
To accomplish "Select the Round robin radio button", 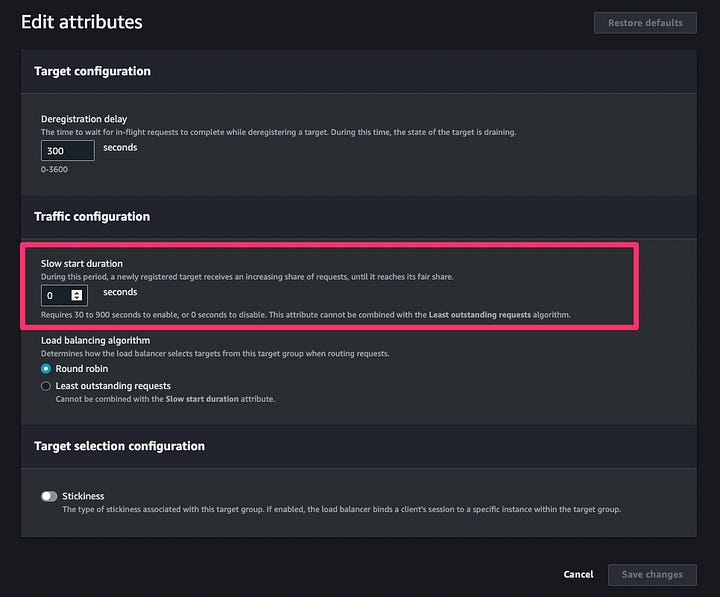I will 46,369.
